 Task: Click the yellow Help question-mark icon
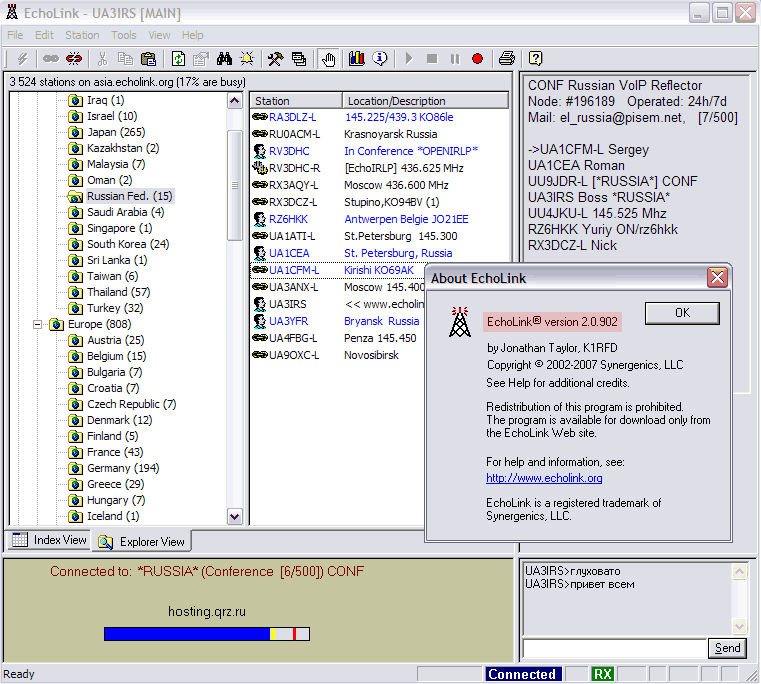pyautogui.click(x=535, y=59)
